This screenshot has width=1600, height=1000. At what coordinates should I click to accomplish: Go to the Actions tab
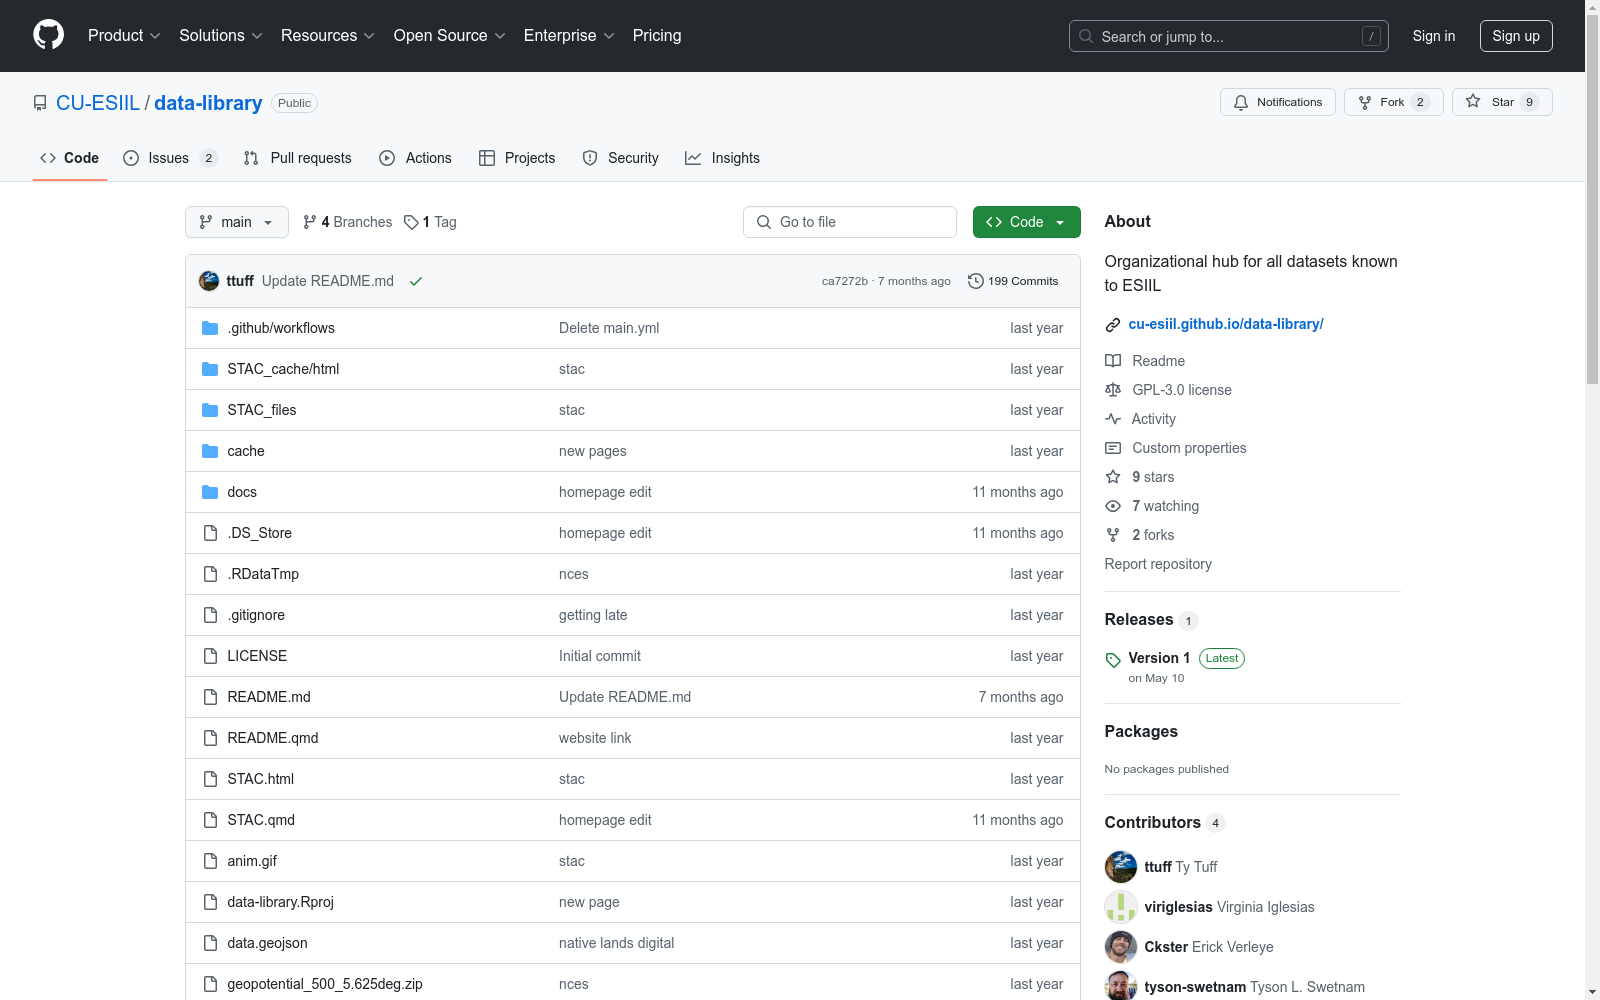[416, 158]
